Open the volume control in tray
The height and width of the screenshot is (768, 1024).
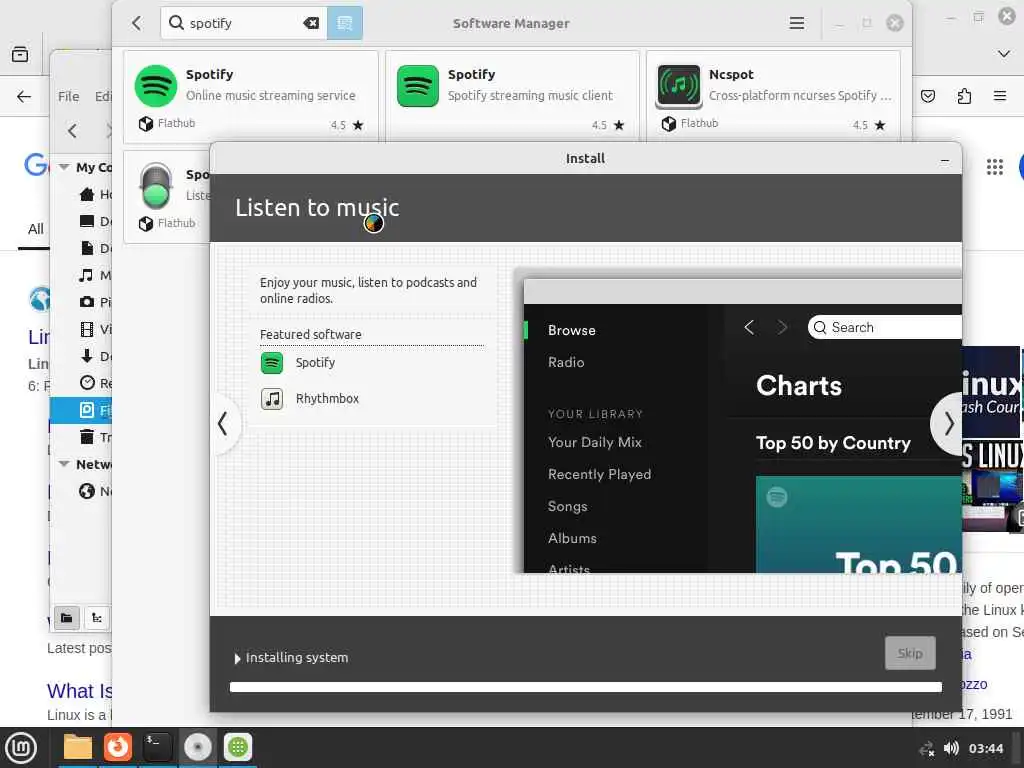pyautogui.click(x=951, y=748)
